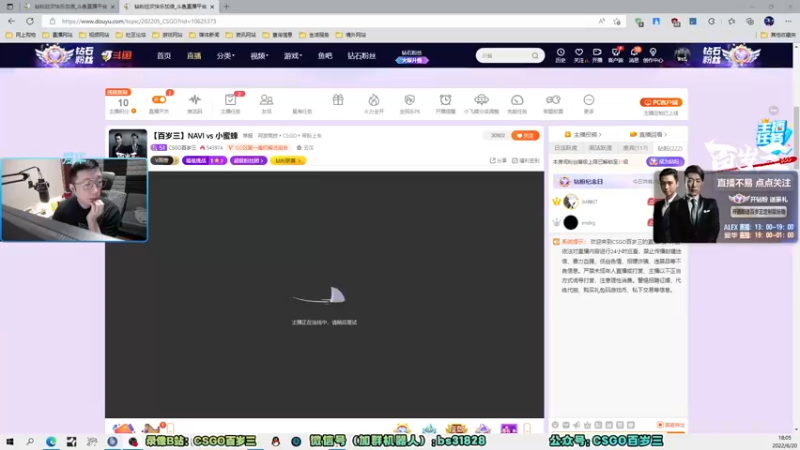Viewport: 800px width, 450px height.
Task: Go back with browser back arrow
Action: click(x=11, y=21)
